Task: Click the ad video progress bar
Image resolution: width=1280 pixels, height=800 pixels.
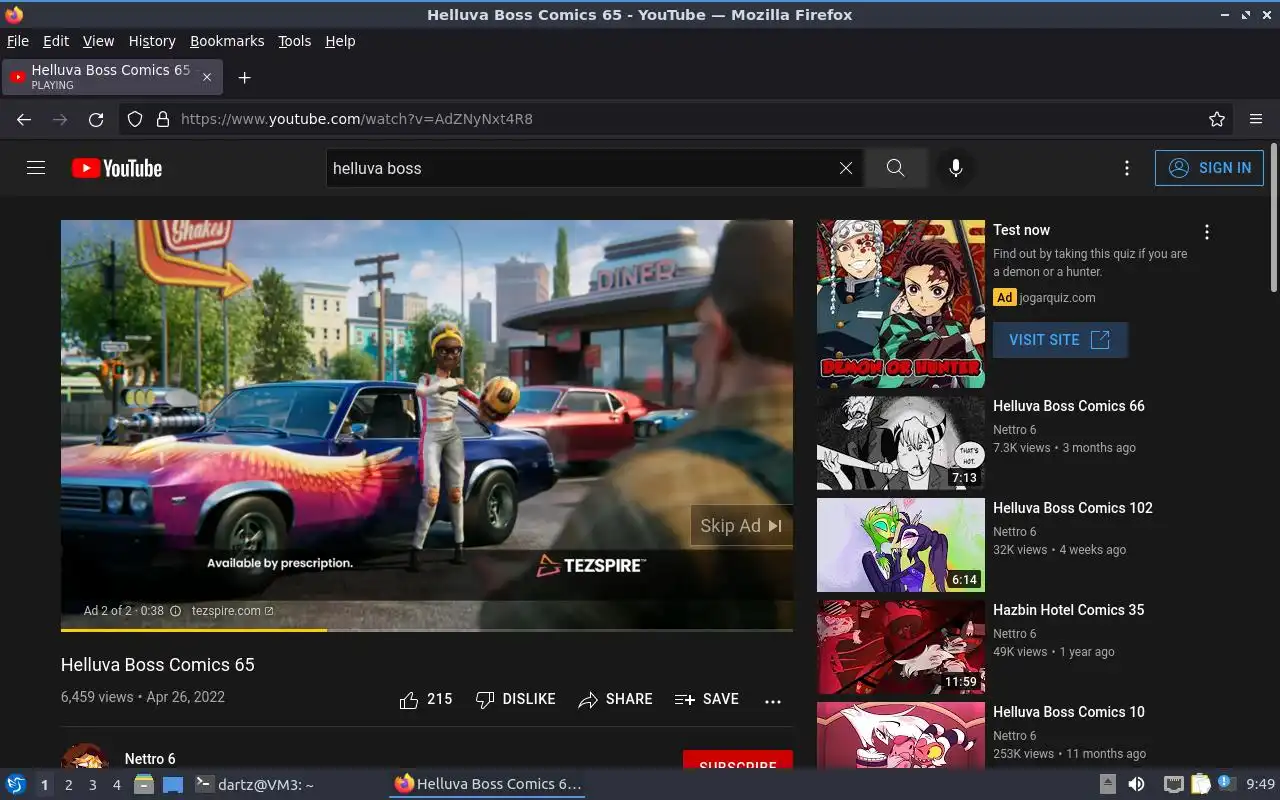Action: click(x=427, y=629)
